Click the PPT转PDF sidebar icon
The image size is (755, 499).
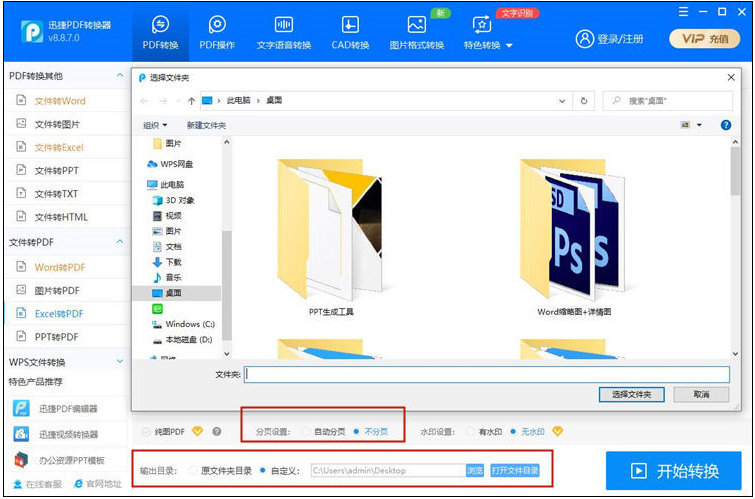coord(21,336)
